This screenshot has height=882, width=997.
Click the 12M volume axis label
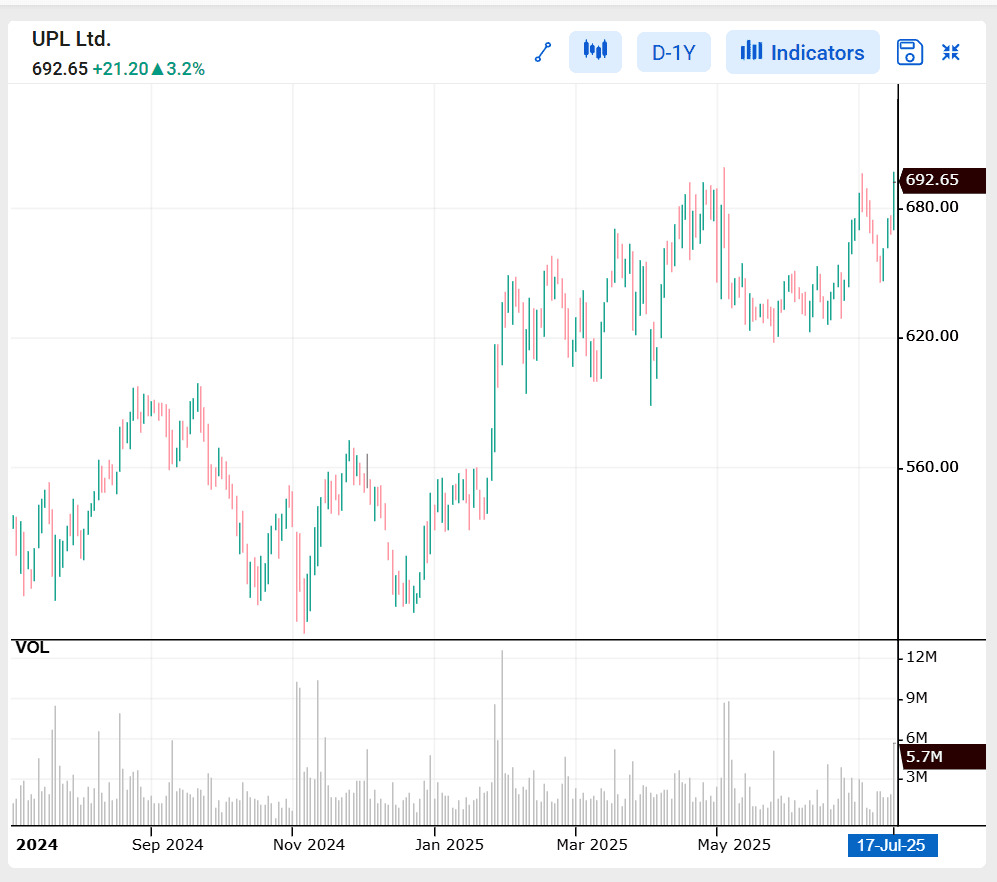click(x=921, y=657)
